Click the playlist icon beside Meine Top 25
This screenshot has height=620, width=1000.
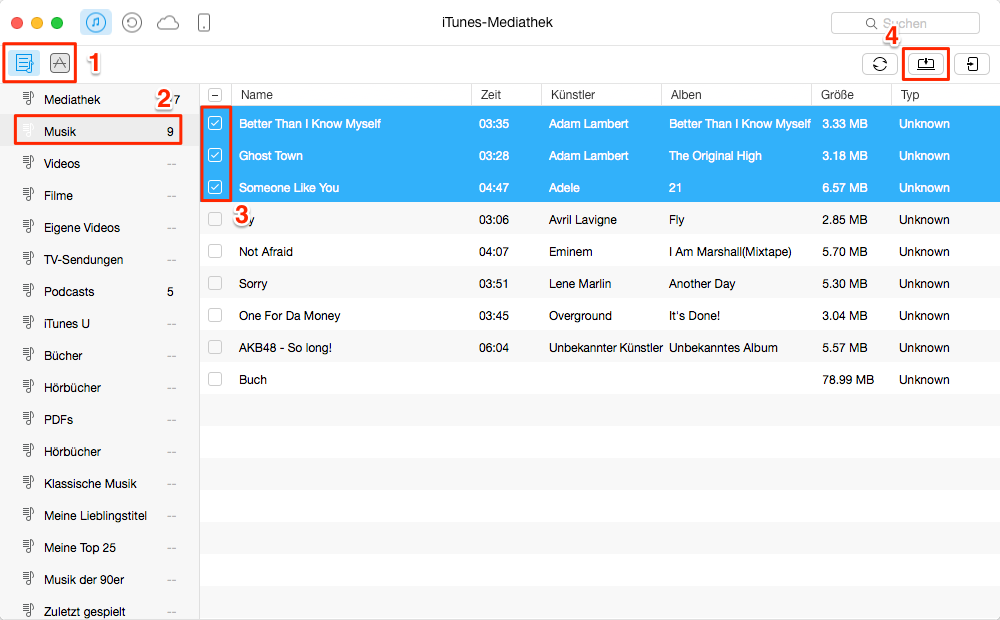click(28, 547)
